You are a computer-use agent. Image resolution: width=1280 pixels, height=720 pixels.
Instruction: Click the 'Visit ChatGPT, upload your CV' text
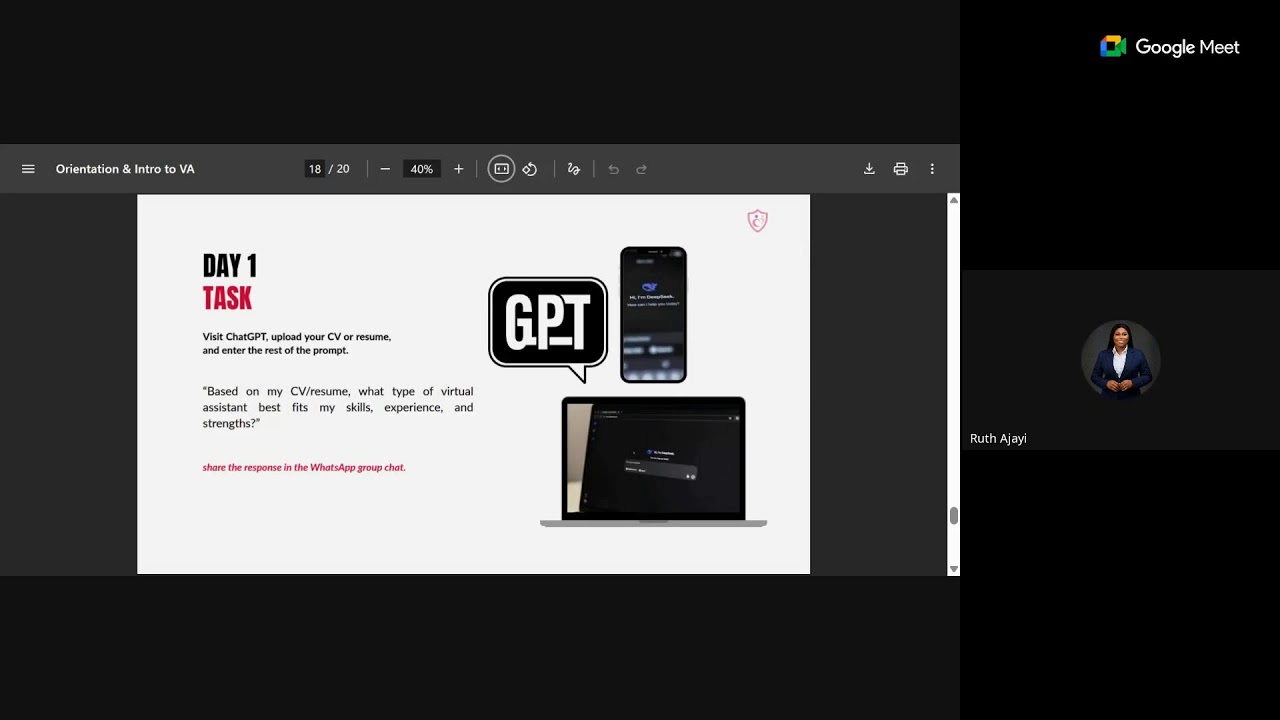(x=297, y=343)
